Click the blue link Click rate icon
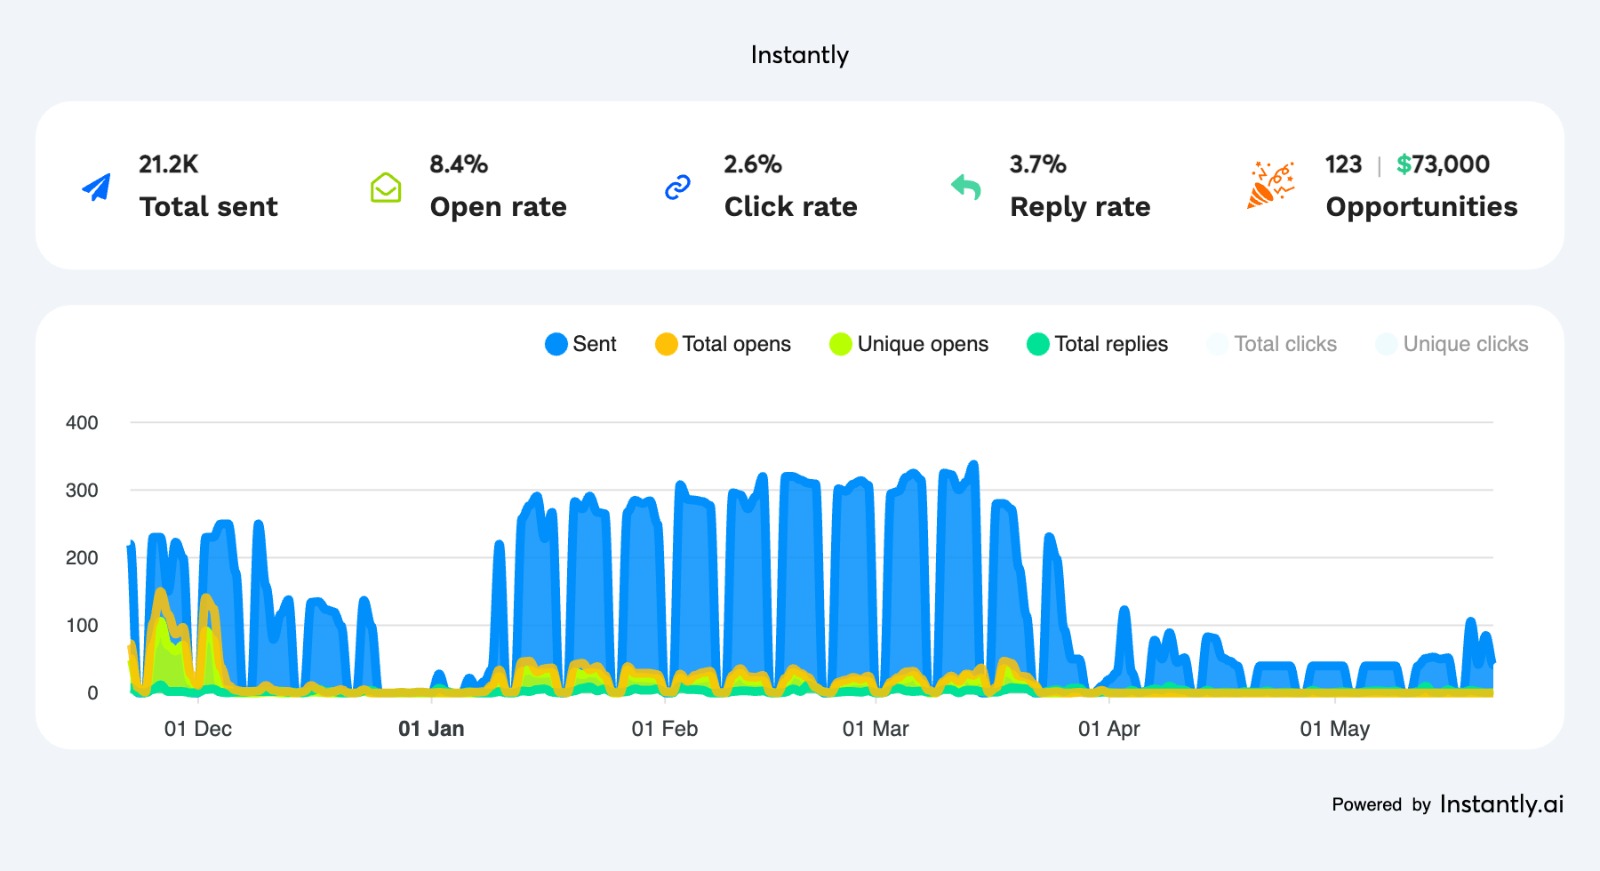Viewport: 1600px width, 871px height. coord(678,187)
